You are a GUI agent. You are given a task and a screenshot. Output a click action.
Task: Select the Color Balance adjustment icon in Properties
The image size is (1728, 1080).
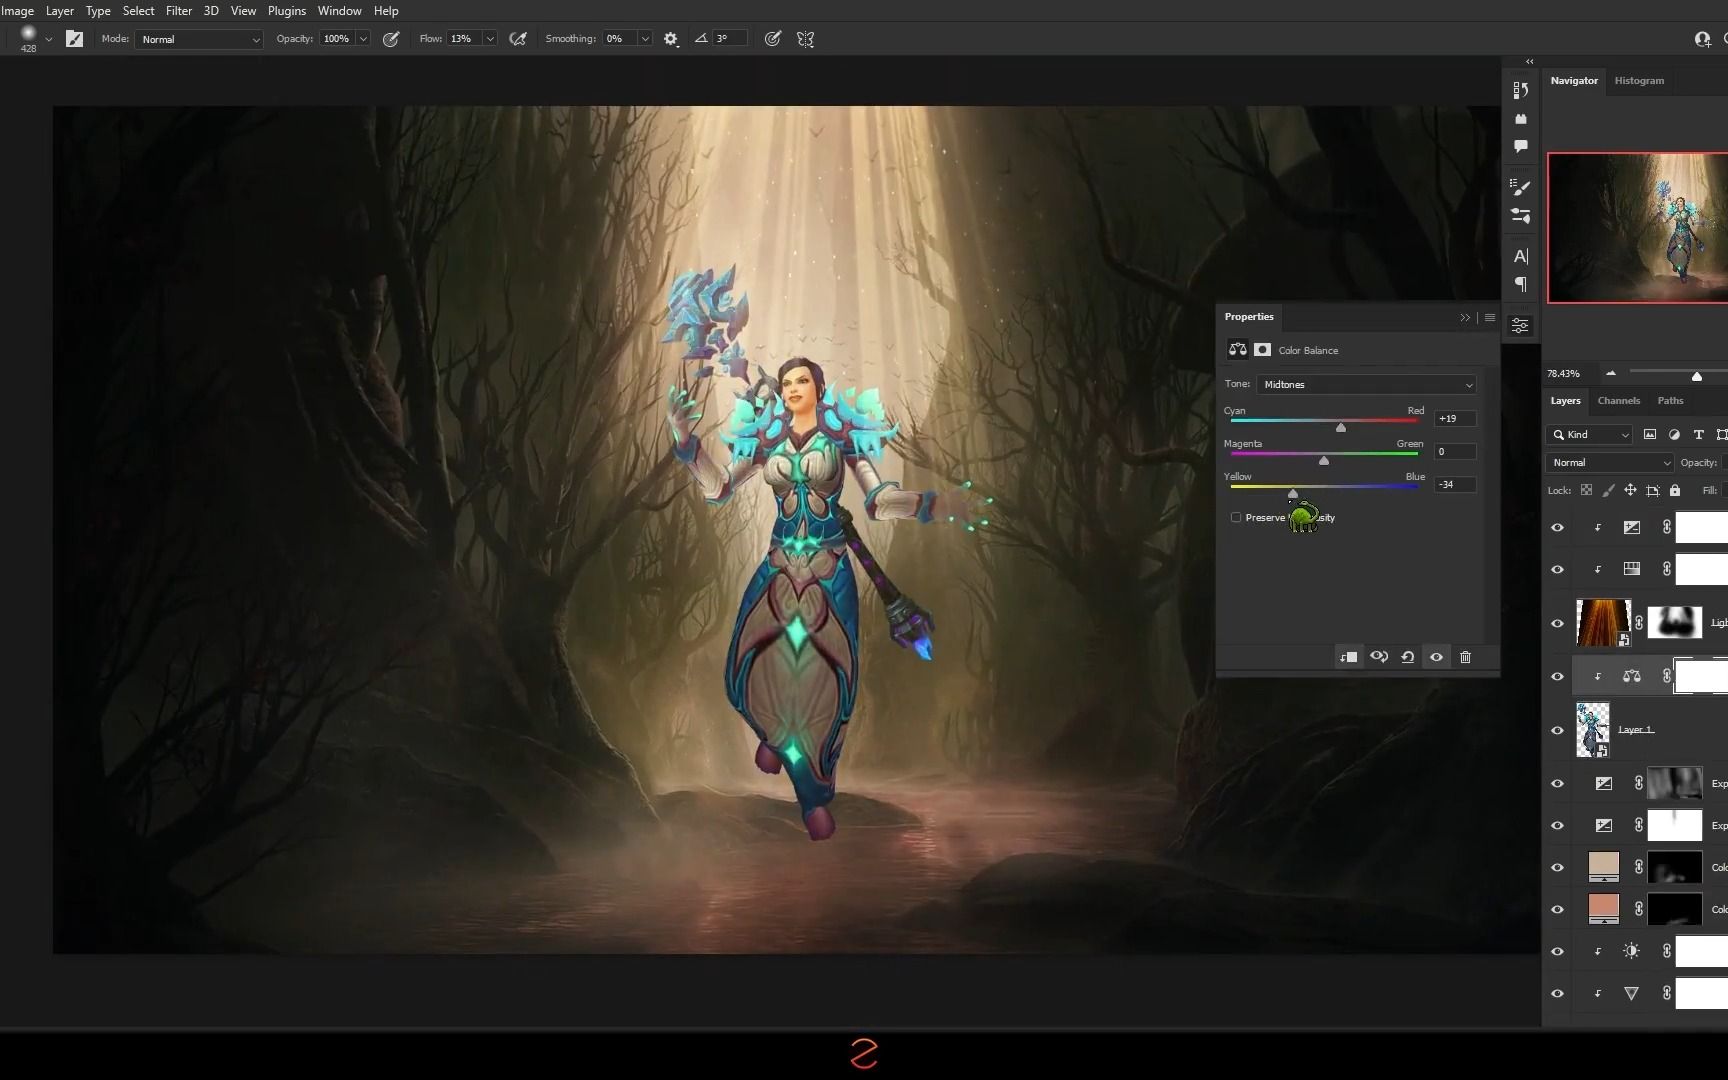[1238, 350]
